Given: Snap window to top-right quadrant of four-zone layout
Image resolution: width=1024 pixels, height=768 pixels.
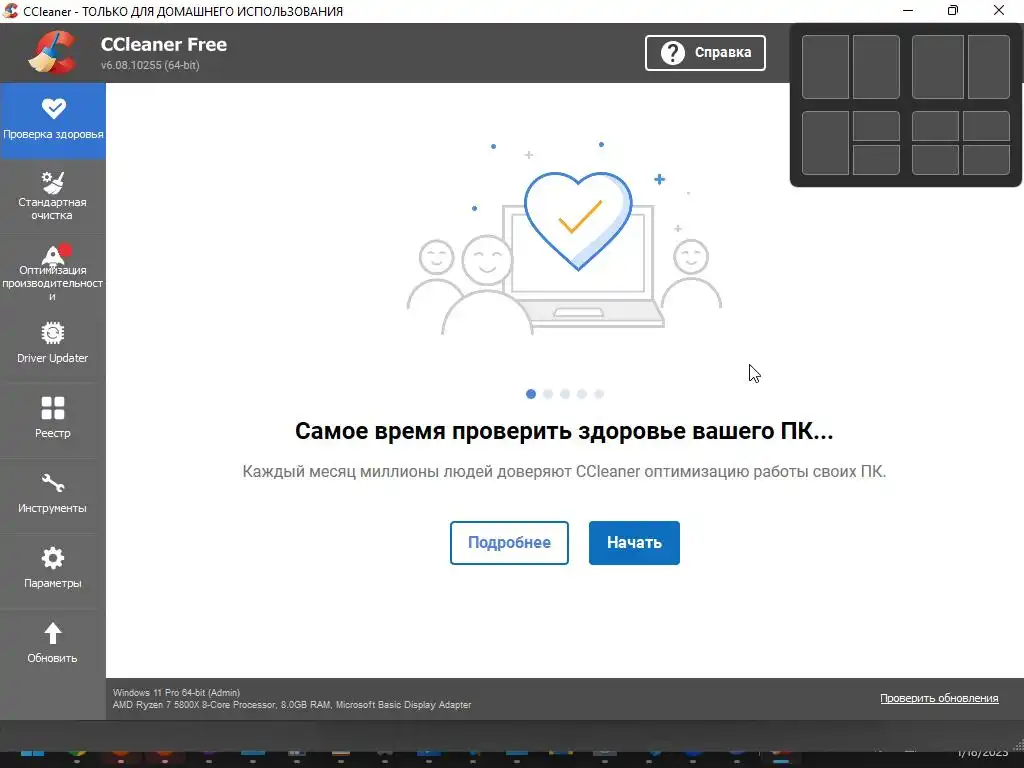Looking at the screenshot, I should [986, 125].
